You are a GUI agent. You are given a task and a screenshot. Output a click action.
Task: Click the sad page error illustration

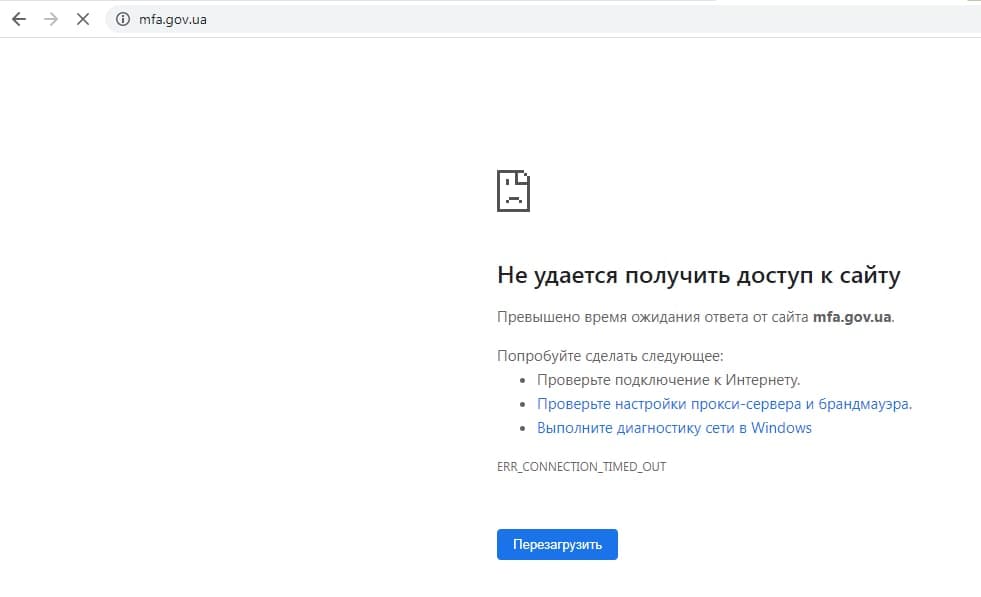click(x=513, y=190)
